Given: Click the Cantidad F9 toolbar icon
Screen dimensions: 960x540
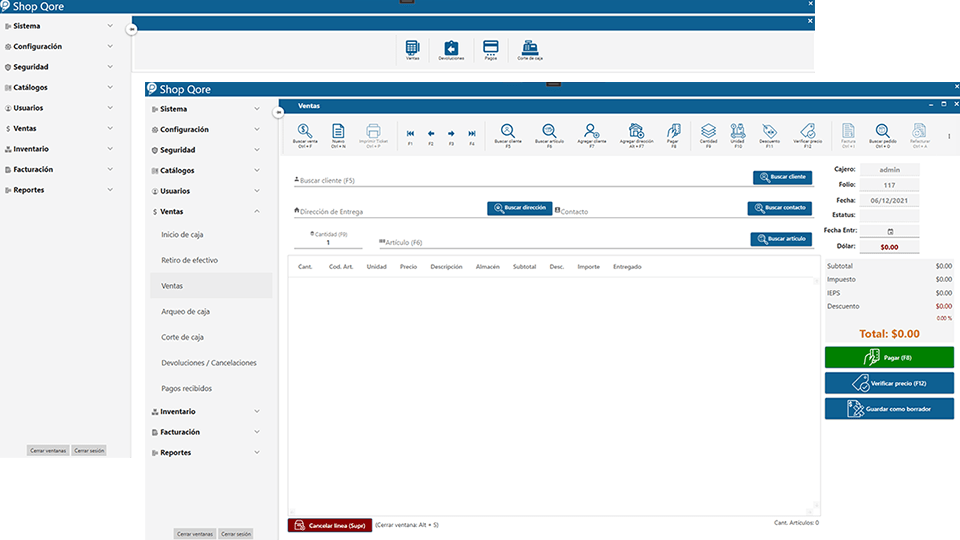Looking at the screenshot, I should [x=708, y=135].
